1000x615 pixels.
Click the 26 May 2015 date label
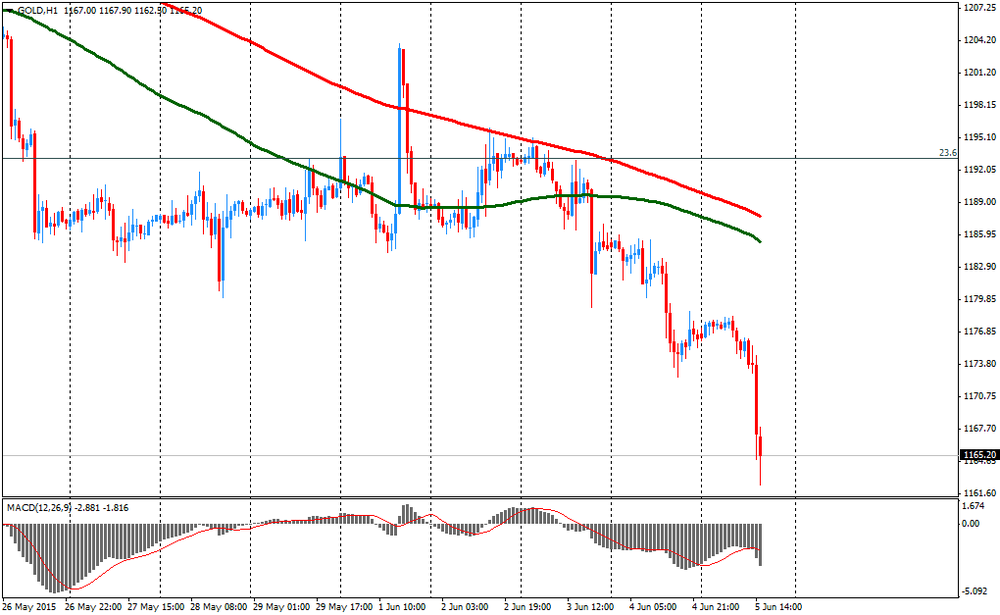point(29,607)
